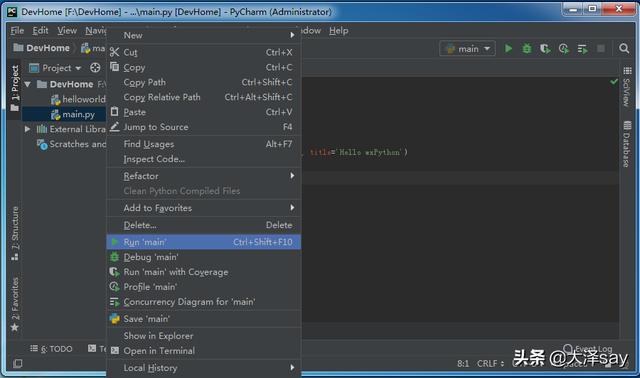Open the main run configuration dropdown
640x378 pixels.
tap(467, 49)
